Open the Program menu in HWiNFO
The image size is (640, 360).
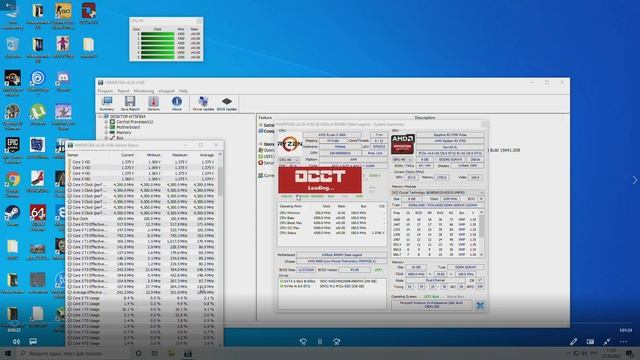105,91
